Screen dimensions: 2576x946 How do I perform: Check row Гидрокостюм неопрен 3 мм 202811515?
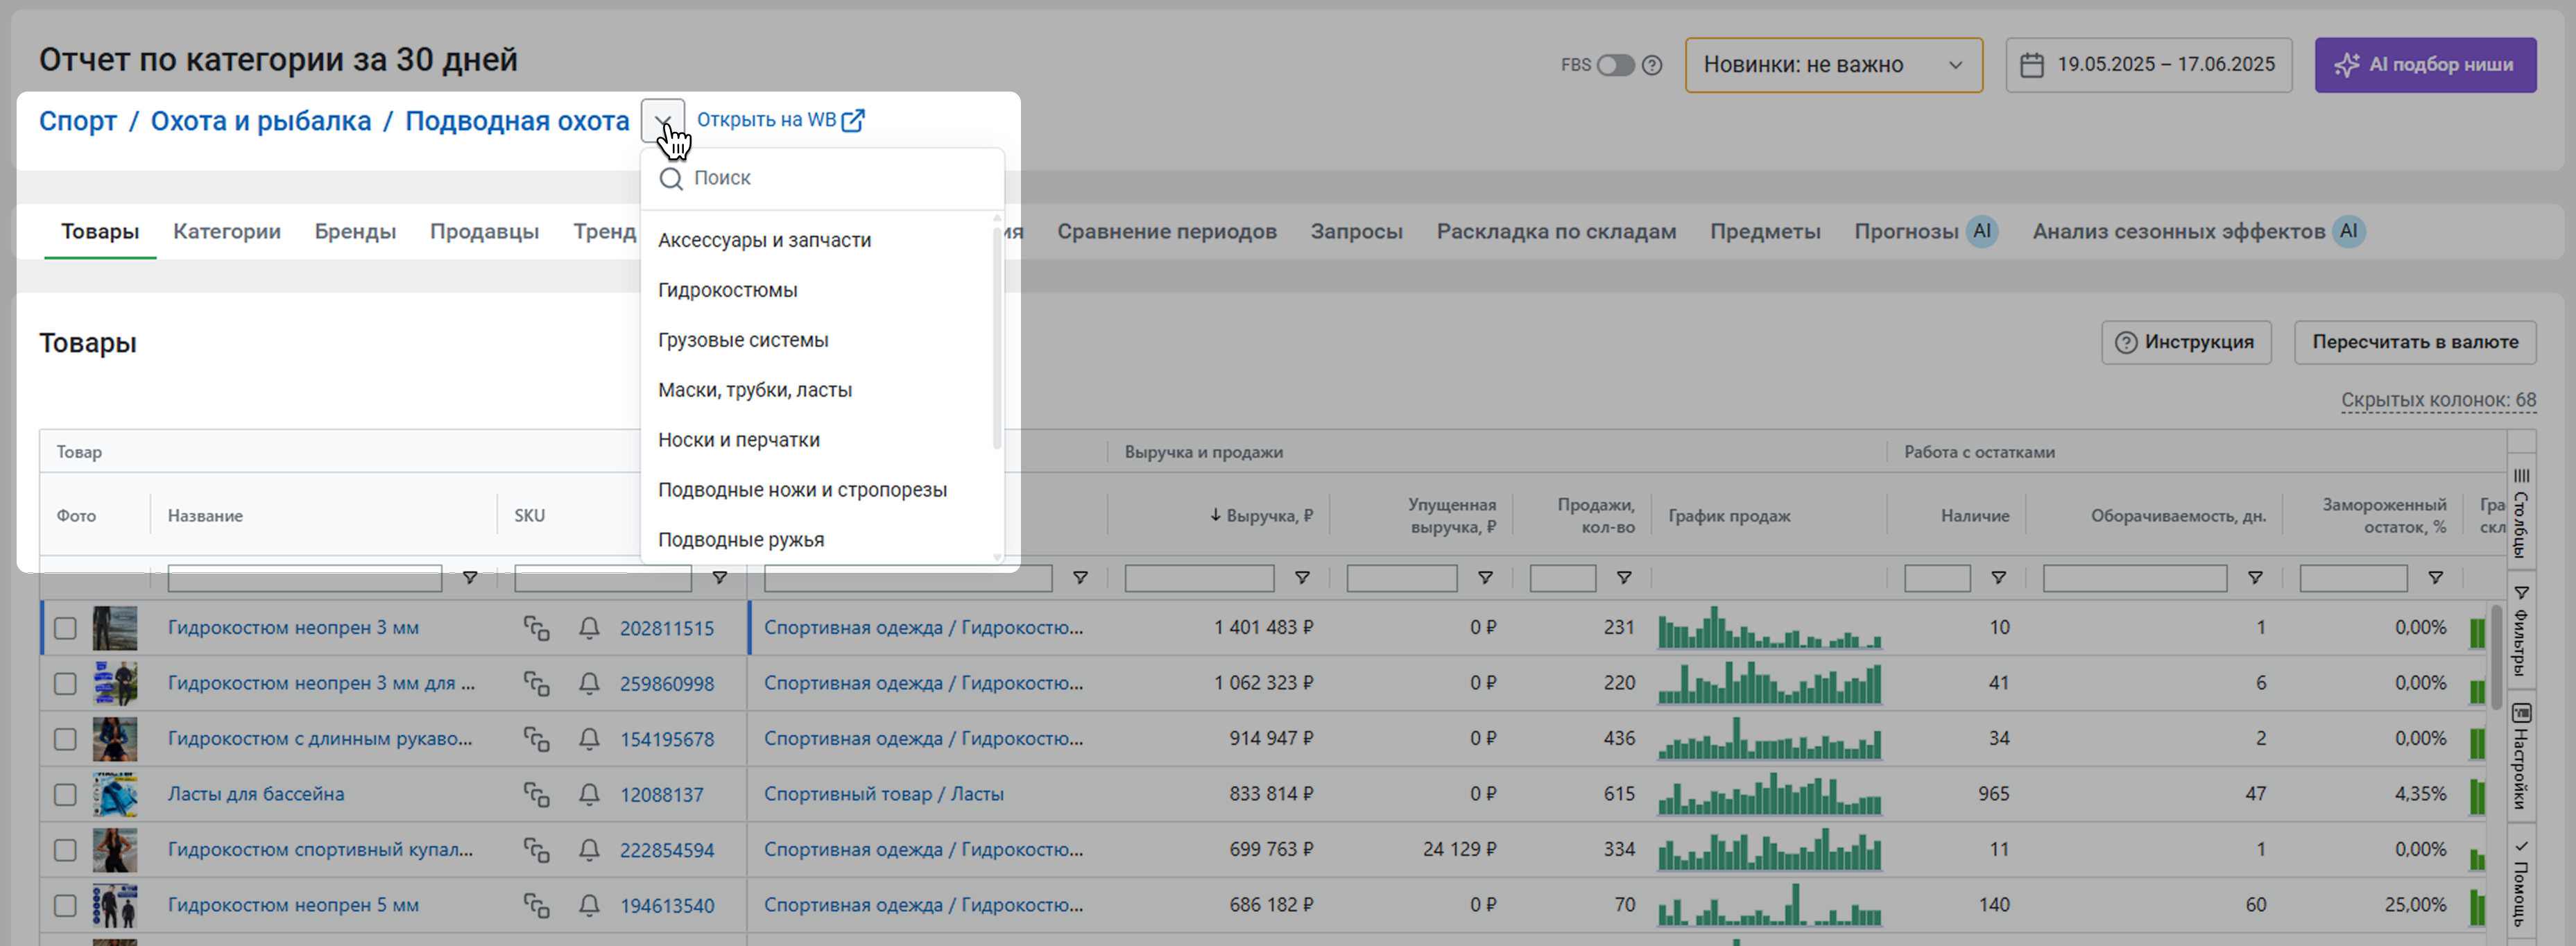point(65,628)
